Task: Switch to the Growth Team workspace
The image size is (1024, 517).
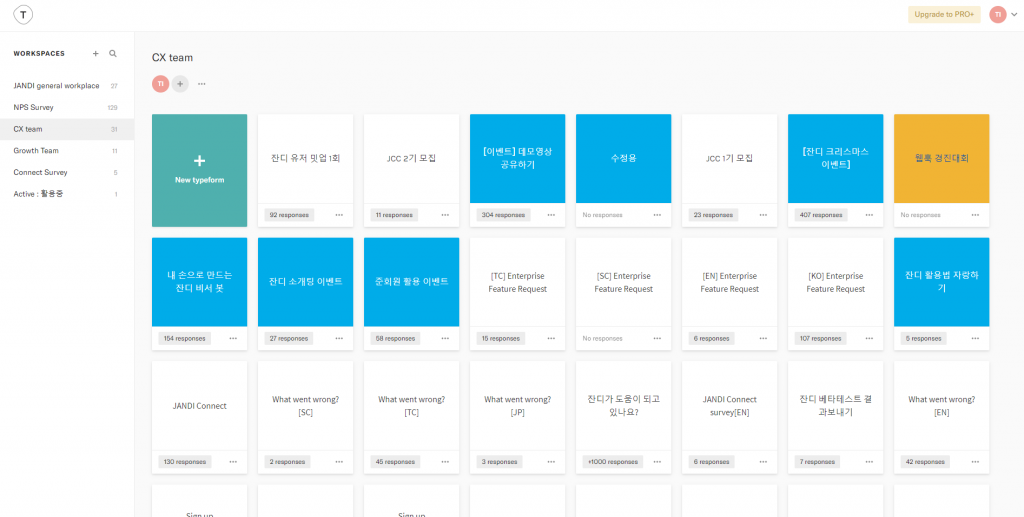Action: click(36, 151)
